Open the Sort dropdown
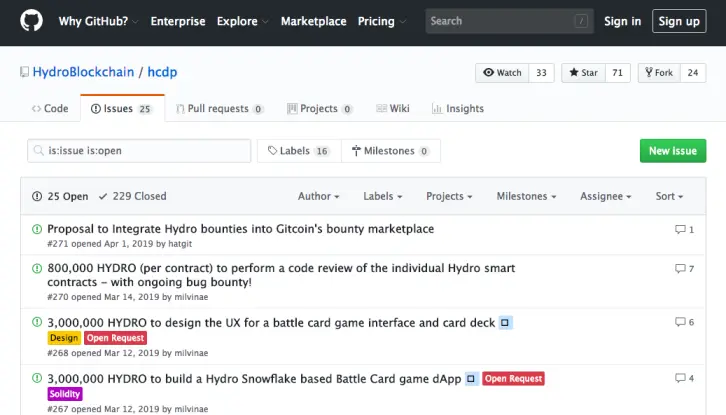This screenshot has width=726, height=415. (x=669, y=196)
